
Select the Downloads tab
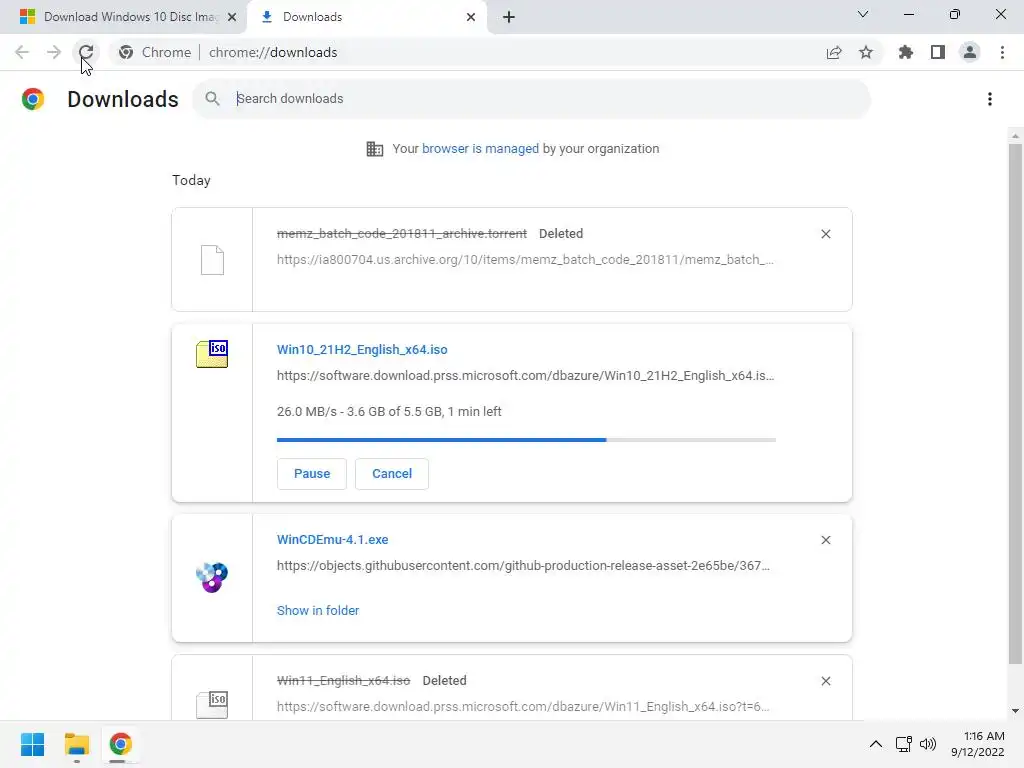(366, 17)
